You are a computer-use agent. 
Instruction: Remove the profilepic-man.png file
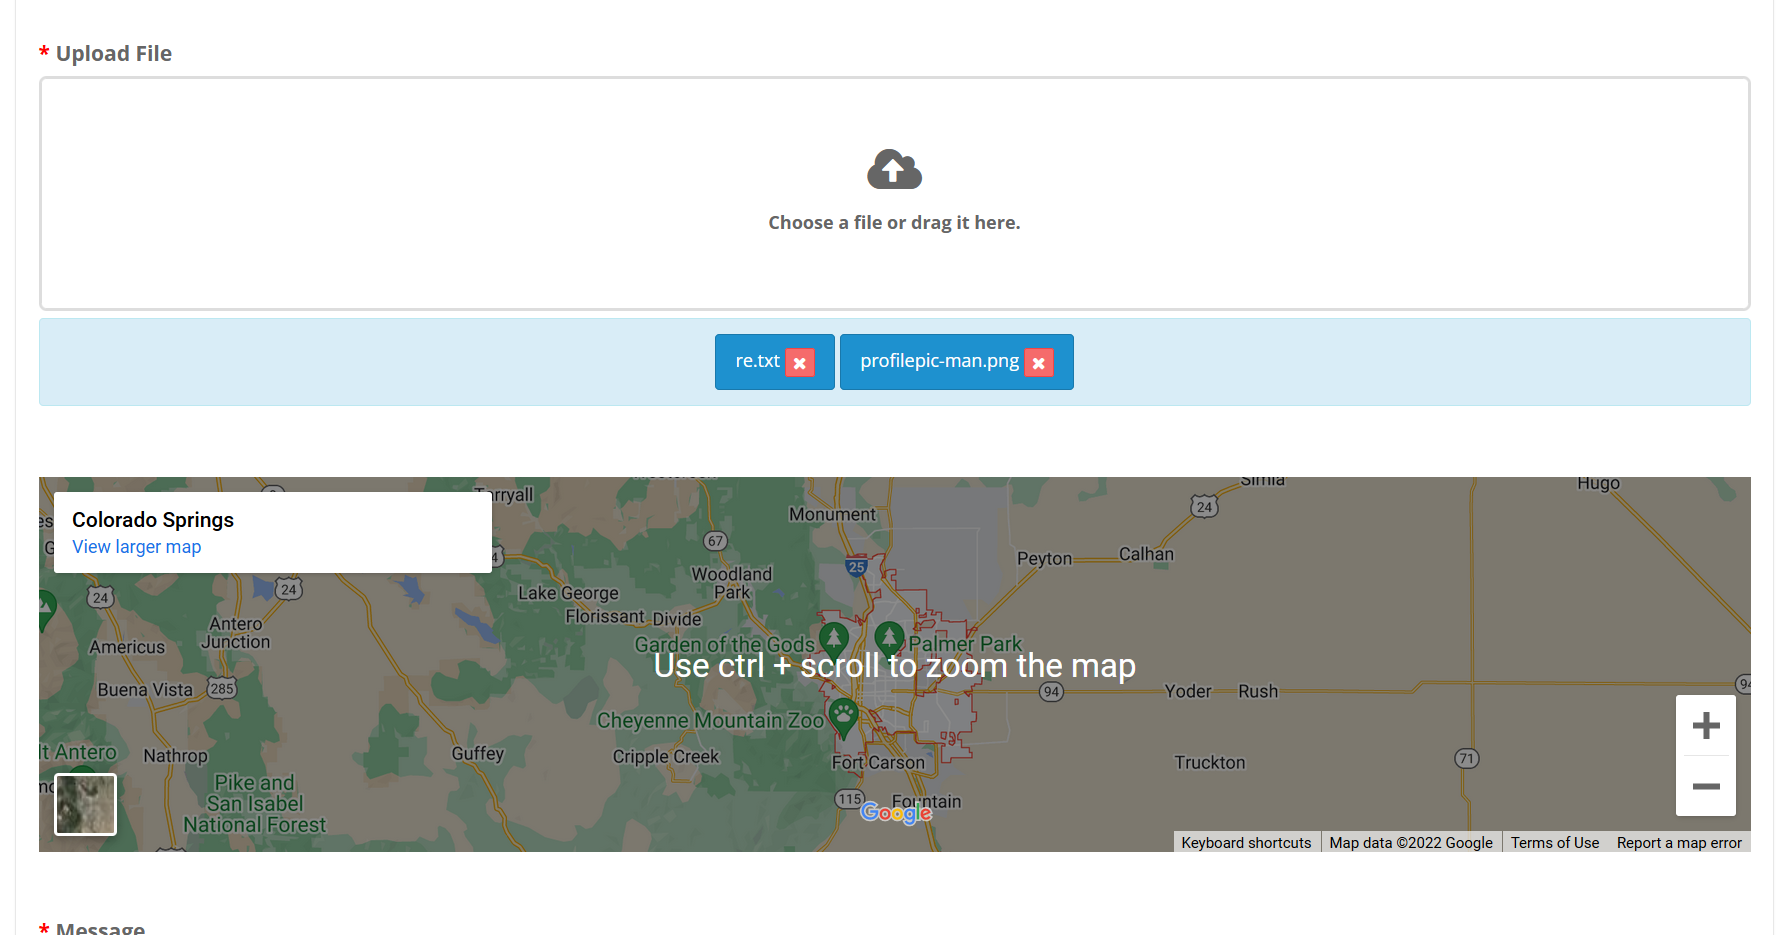click(x=1038, y=363)
